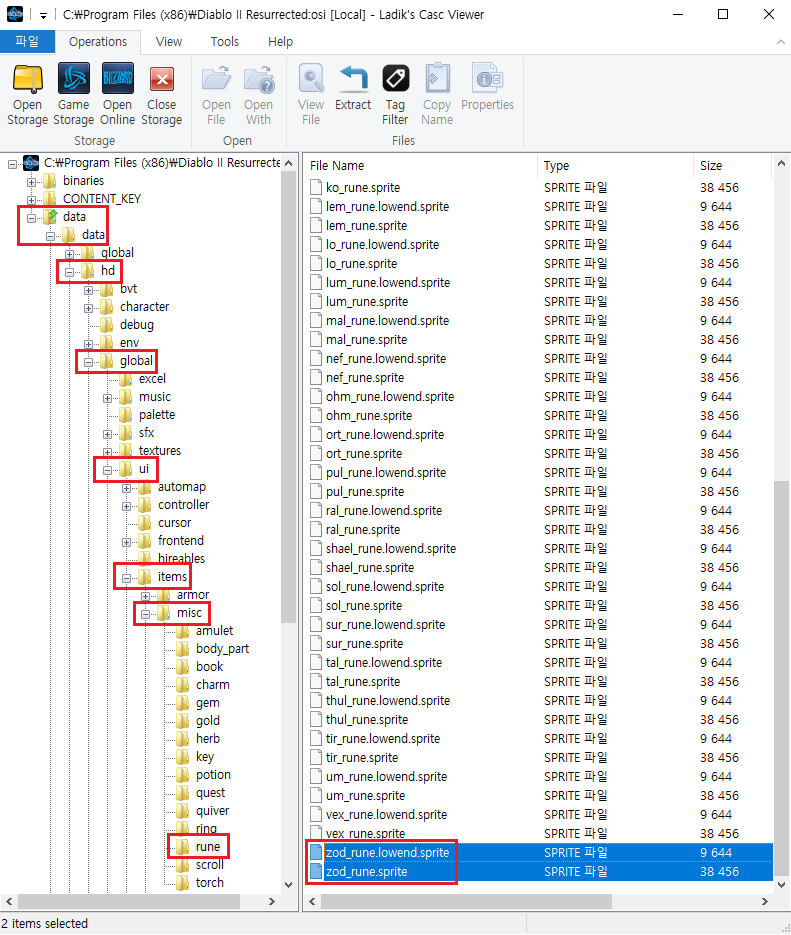Sort by Type column header
This screenshot has width=791, height=935.
[x=615, y=166]
